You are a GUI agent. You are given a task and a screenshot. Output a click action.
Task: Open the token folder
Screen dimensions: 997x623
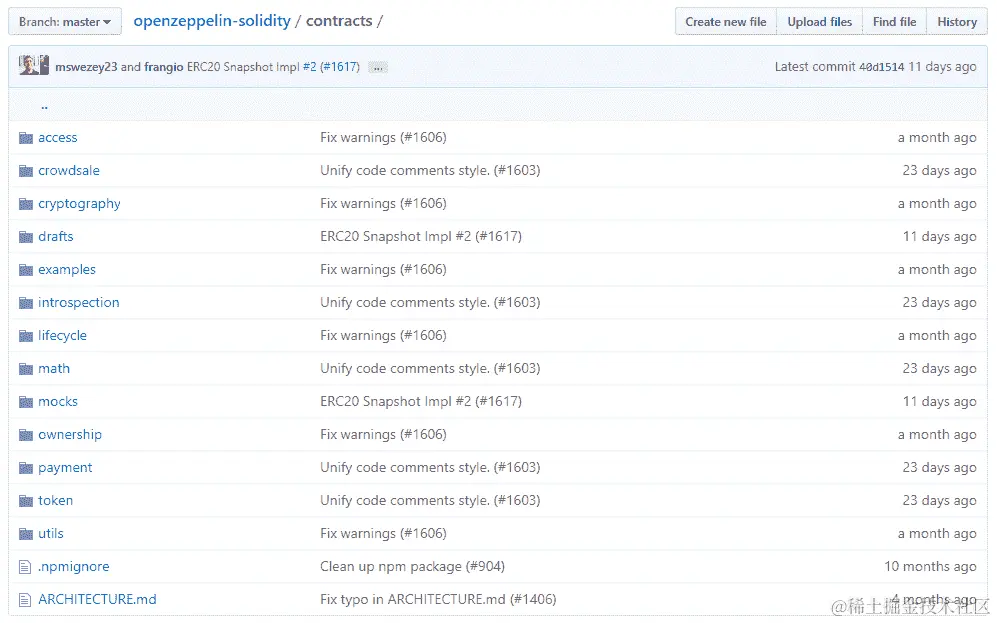tap(55, 501)
